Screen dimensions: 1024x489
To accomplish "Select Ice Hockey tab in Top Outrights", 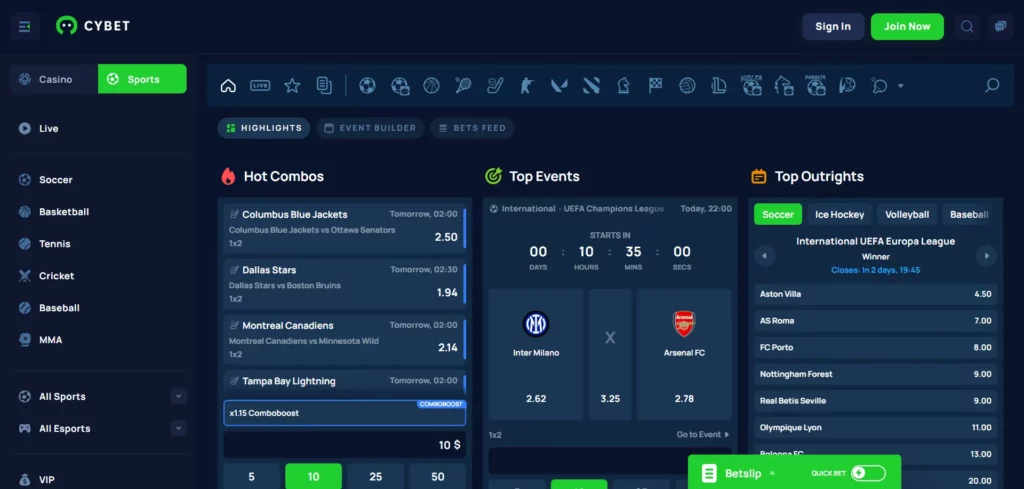I will [x=839, y=214].
